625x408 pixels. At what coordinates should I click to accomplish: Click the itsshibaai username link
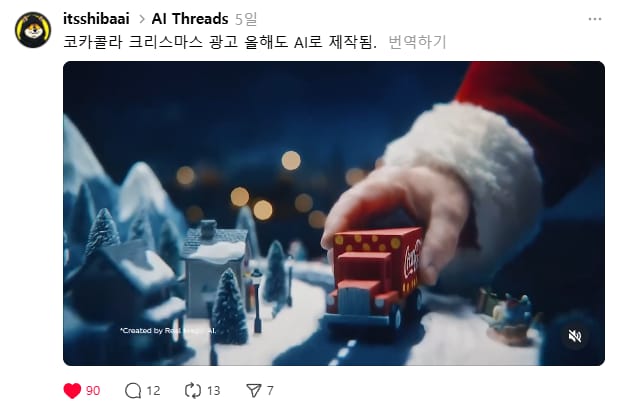96,19
